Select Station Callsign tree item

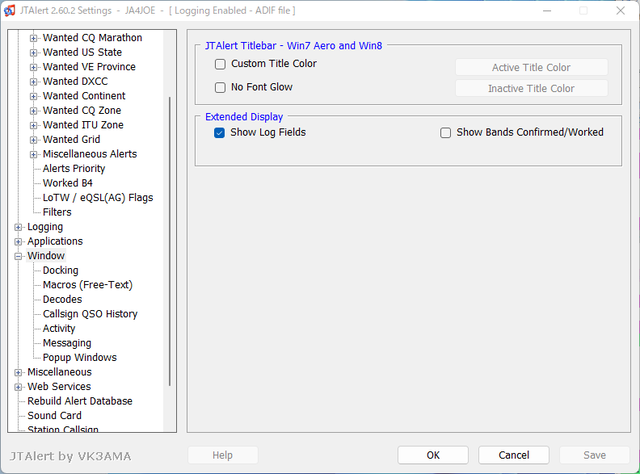(x=63, y=429)
